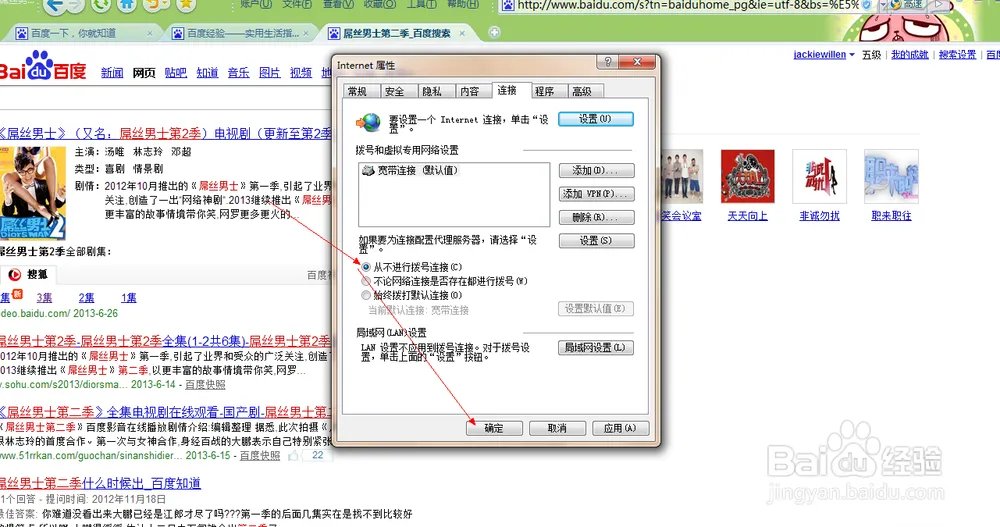Open the 音乐 Baidu navigation link
Screen dimensions: 1000x527
(239, 73)
